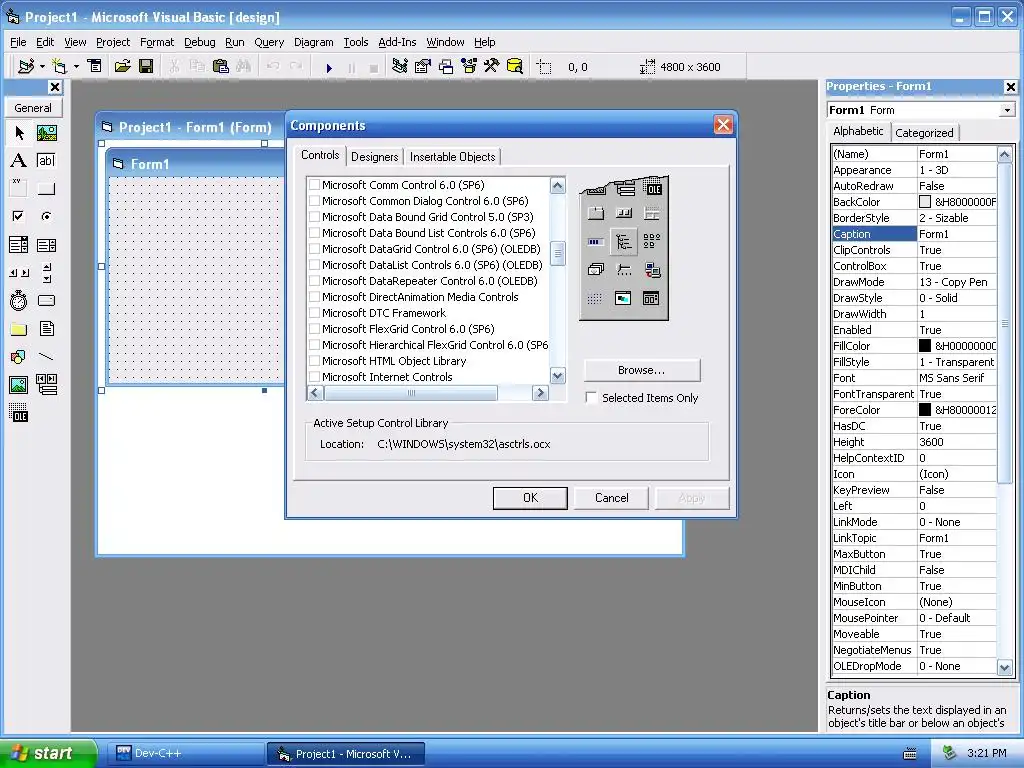Image resolution: width=1024 pixels, height=768 pixels.
Task: Select the Line control tool
Action: click(x=46, y=357)
